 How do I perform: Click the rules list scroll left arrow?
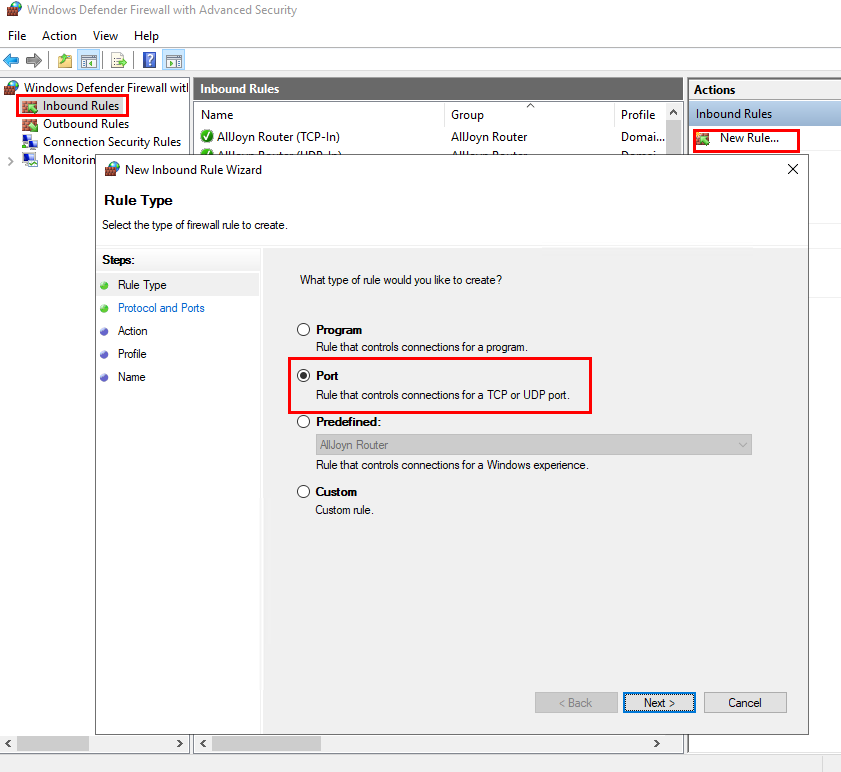pos(203,744)
